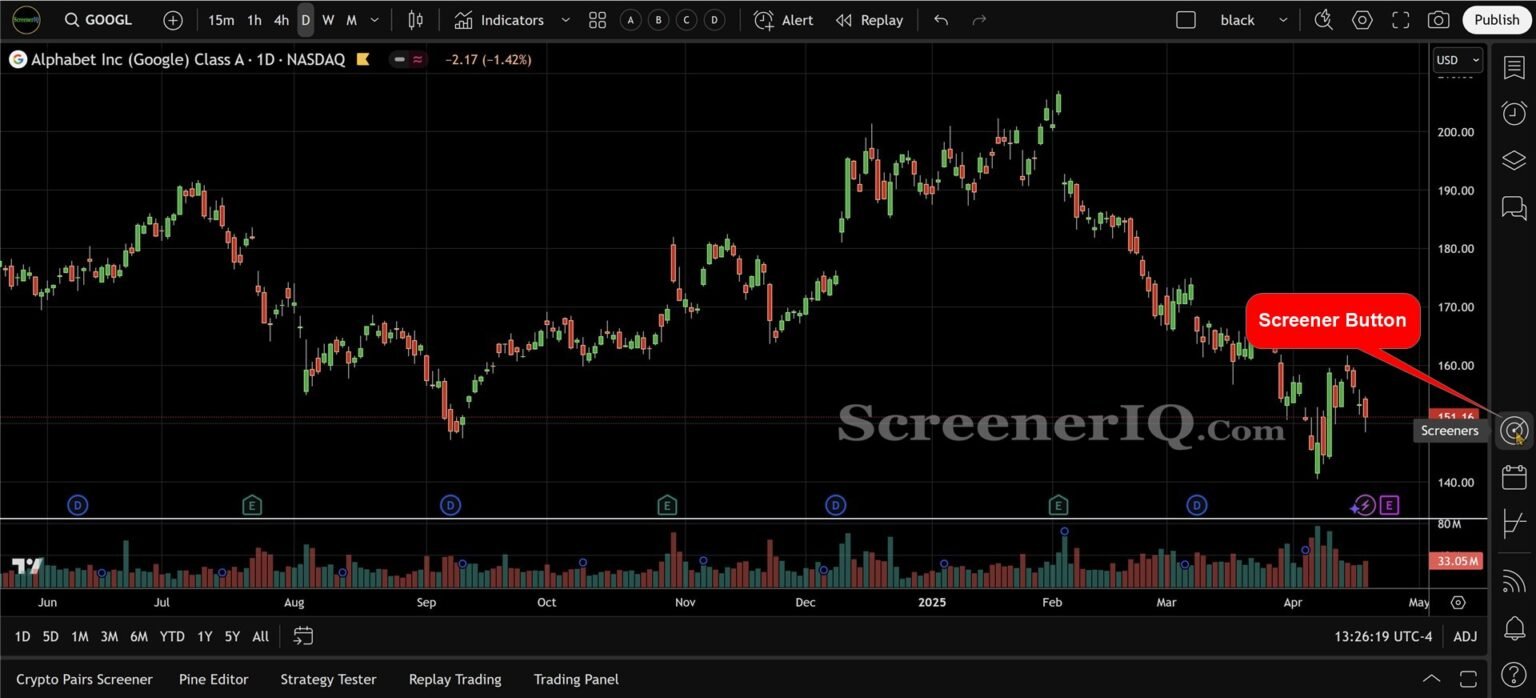Create a new Alert

[x=783, y=20]
